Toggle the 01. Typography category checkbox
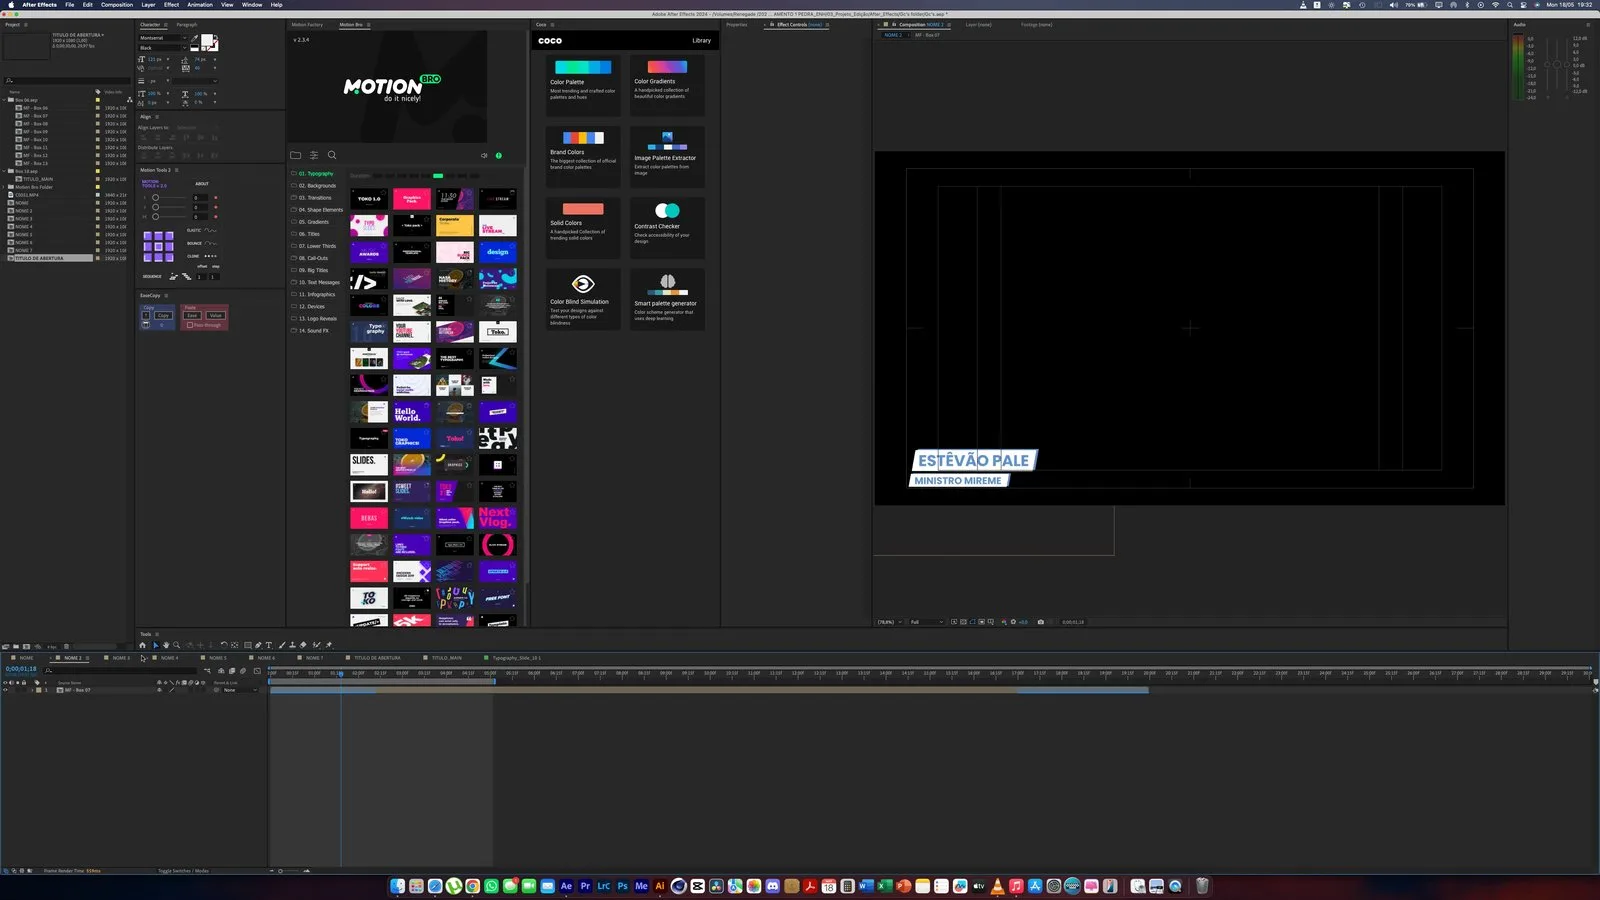Screen dimensions: 1600x900 point(294,174)
